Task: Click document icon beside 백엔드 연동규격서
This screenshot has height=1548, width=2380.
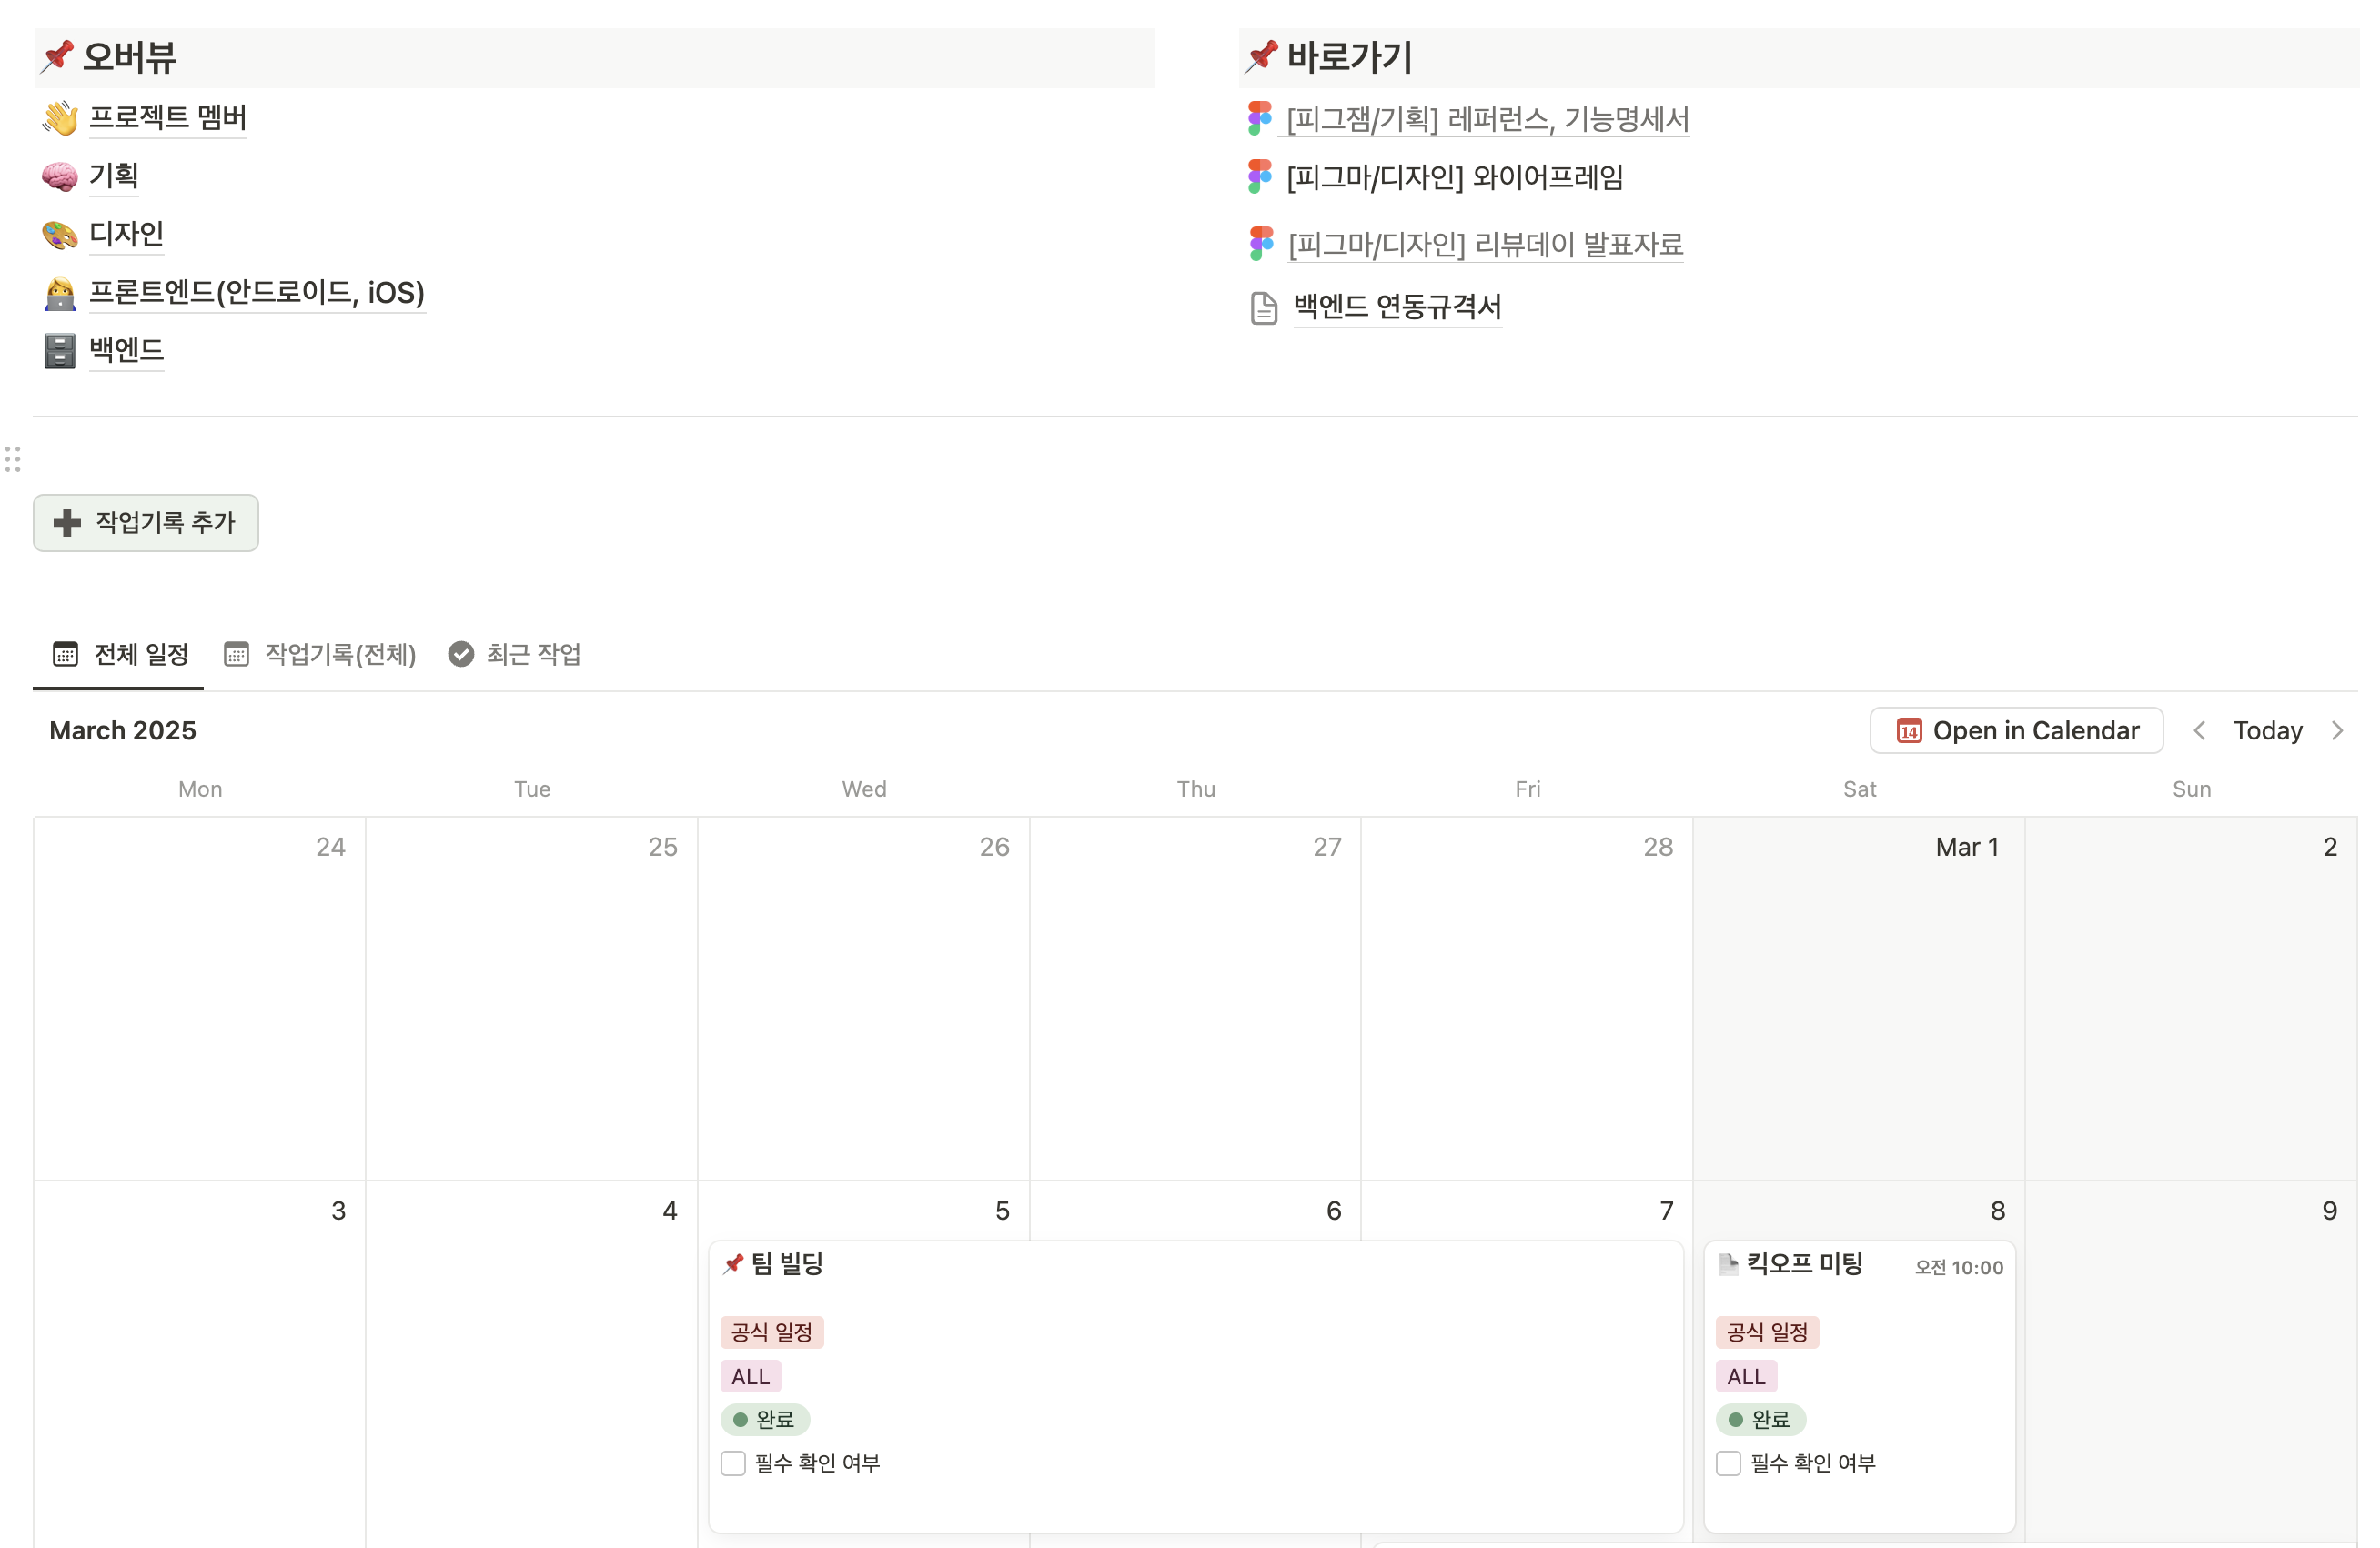Action: (x=1264, y=308)
